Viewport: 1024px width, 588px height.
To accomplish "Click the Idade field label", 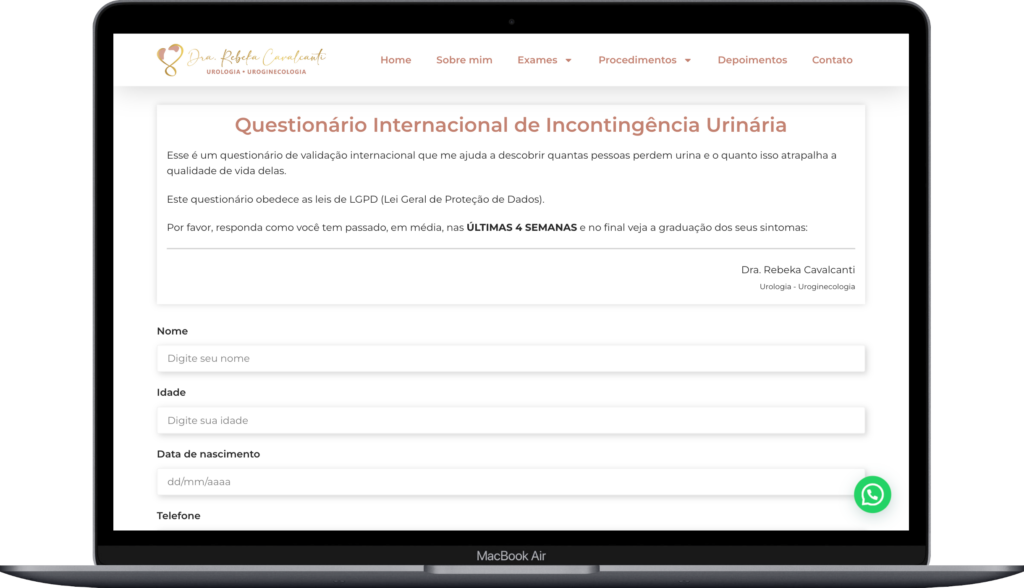I will tap(171, 393).
